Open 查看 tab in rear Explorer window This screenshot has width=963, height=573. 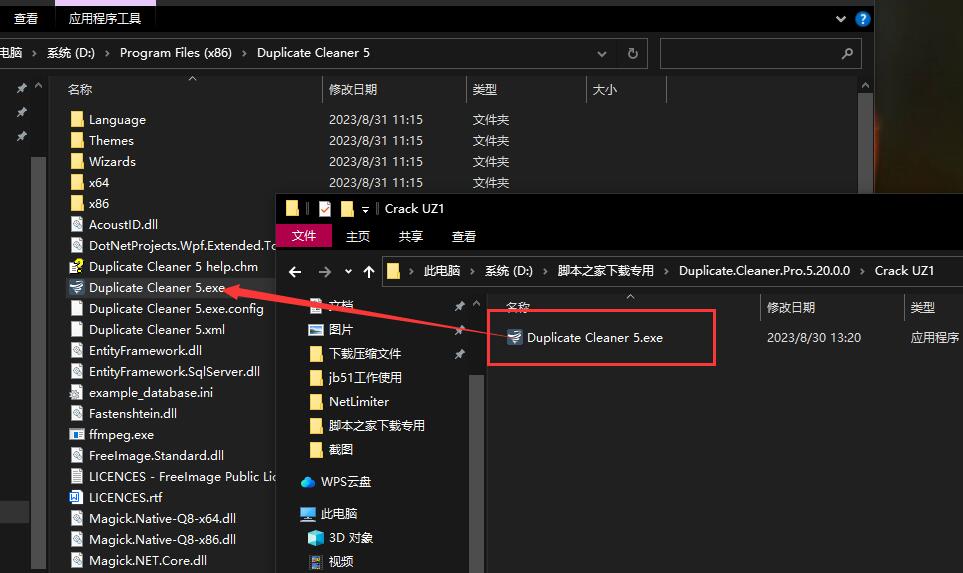click(x=26, y=19)
